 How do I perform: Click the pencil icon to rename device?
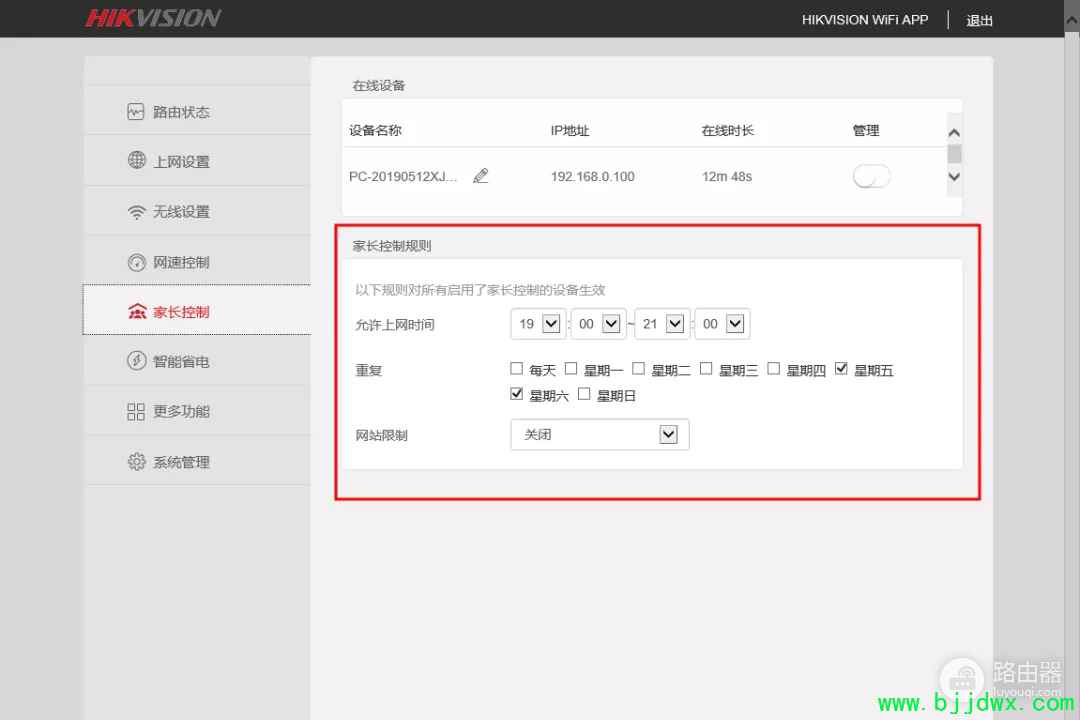(481, 176)
